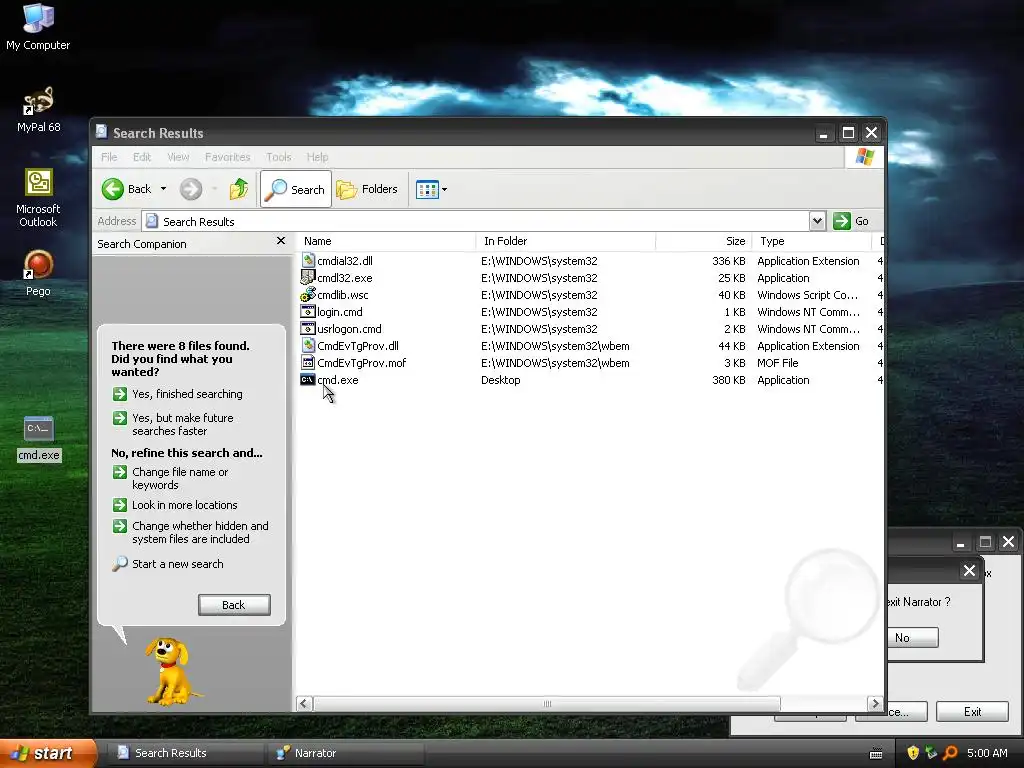
Task: Click the Address field text
Action: (199, 222)
